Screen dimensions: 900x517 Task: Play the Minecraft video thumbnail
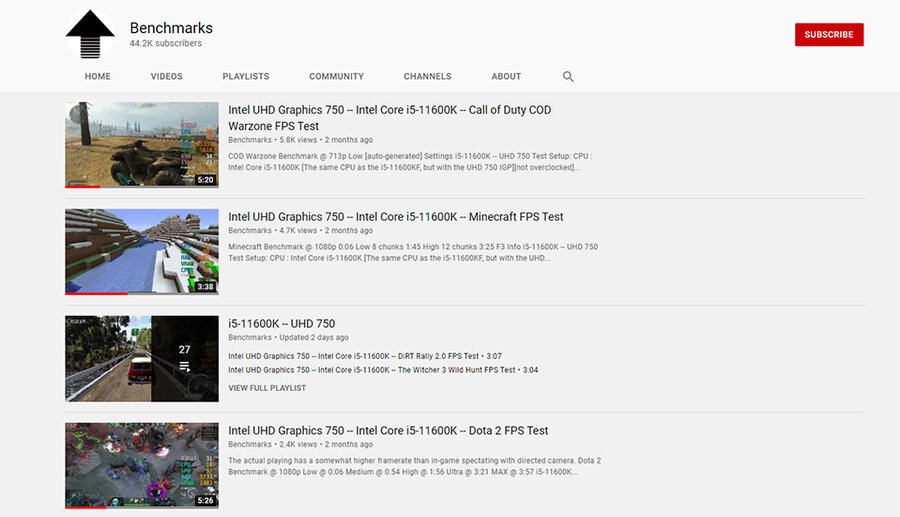pos(142,251)
